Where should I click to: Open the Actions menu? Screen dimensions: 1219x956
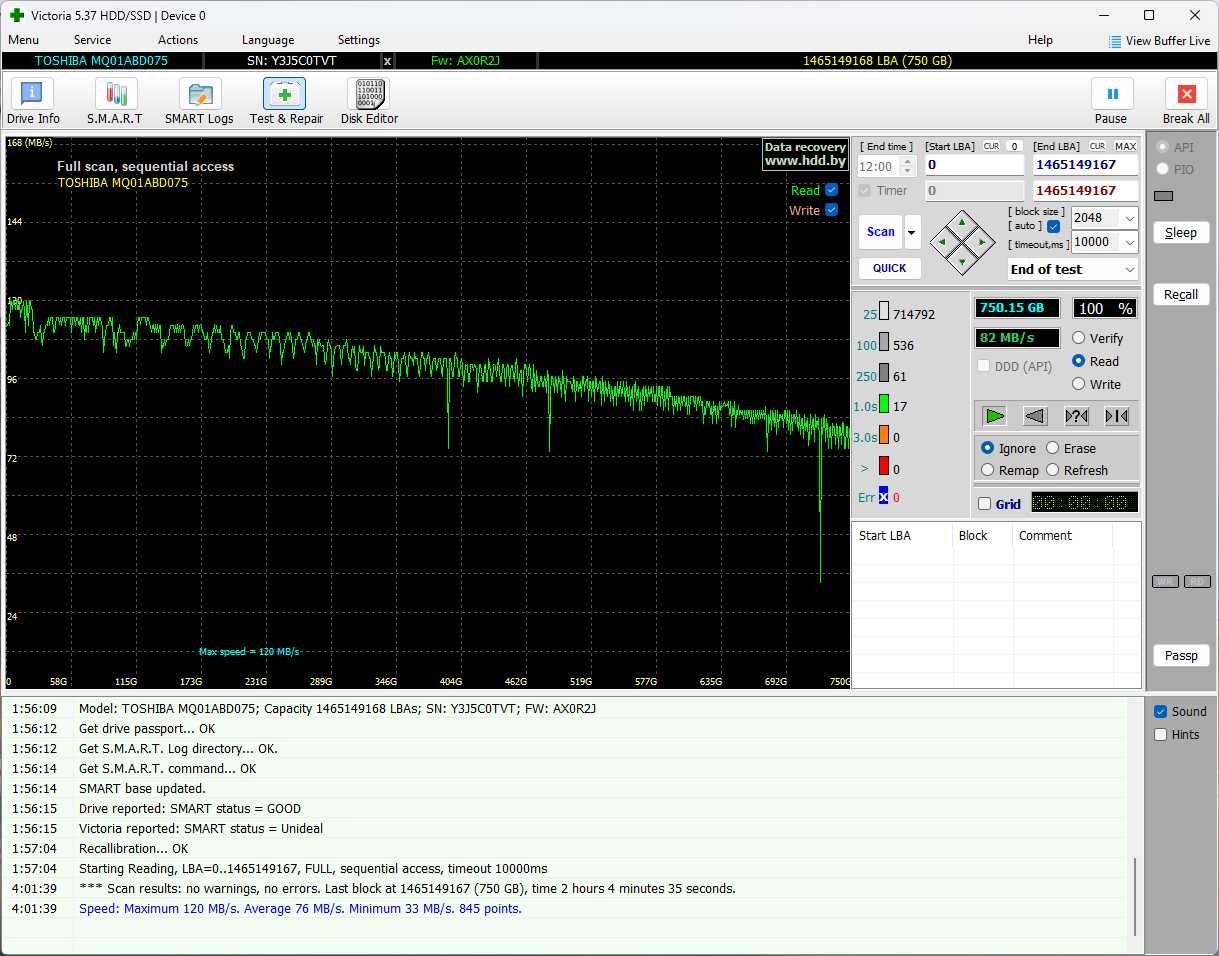[178, 40]
